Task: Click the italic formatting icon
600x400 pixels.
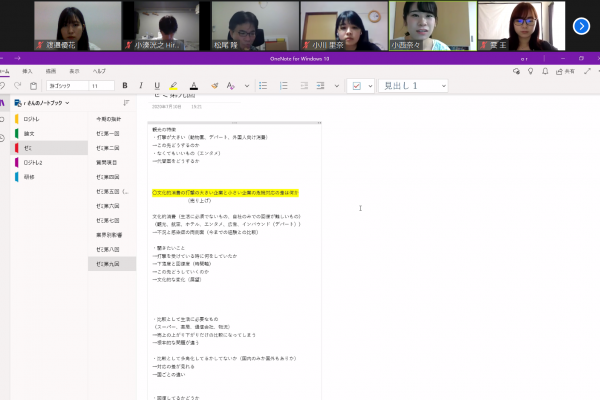Action: tap(141, 86)
